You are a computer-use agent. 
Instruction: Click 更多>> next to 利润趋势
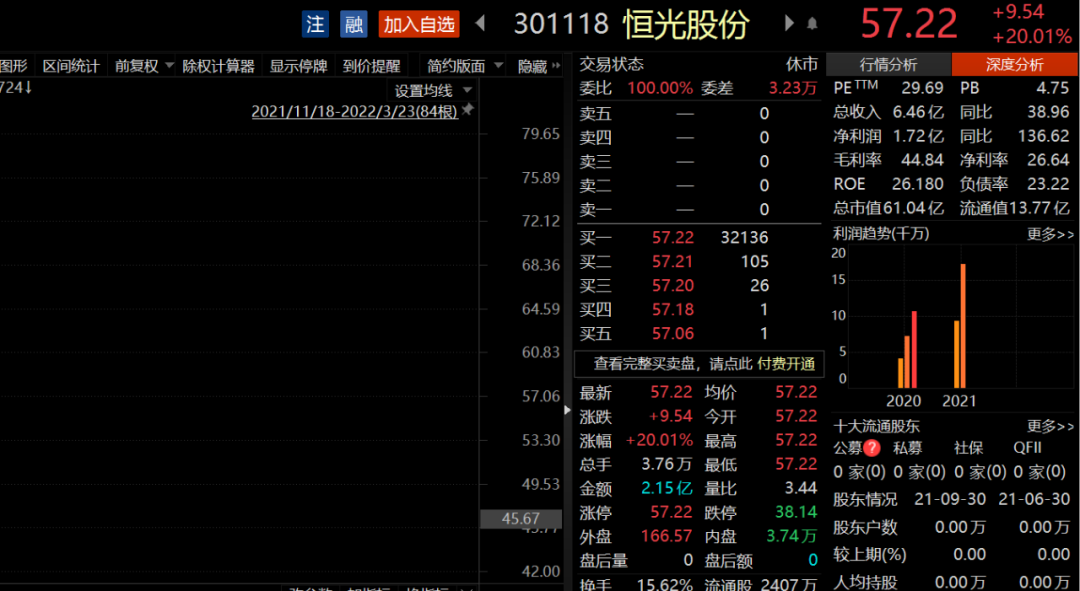click(x=1050, y=234)
